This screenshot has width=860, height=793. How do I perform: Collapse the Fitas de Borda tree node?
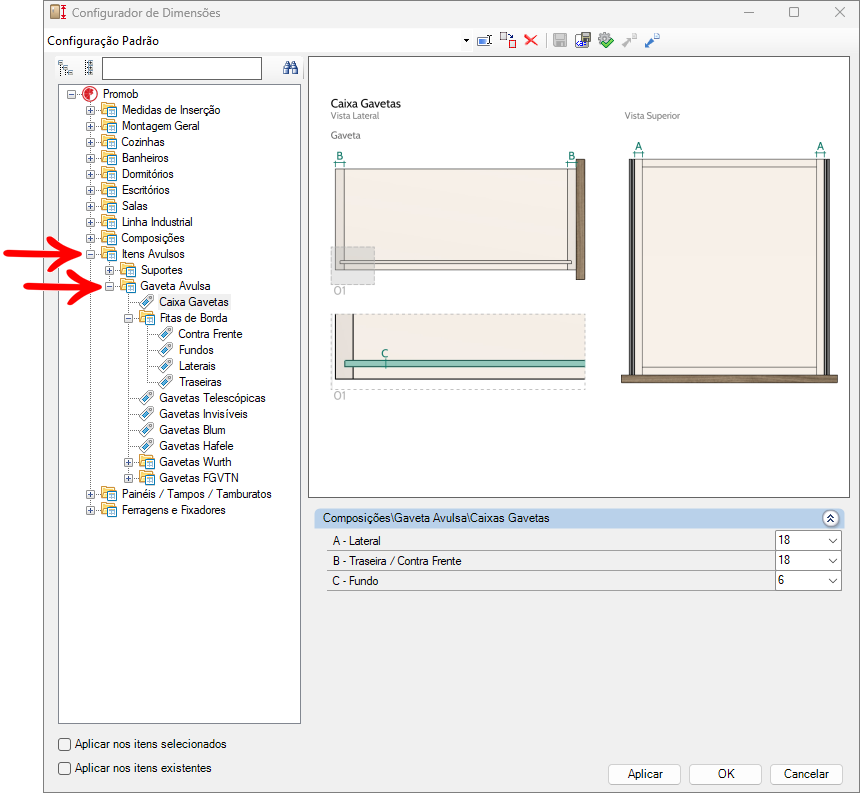click(128, 319)
